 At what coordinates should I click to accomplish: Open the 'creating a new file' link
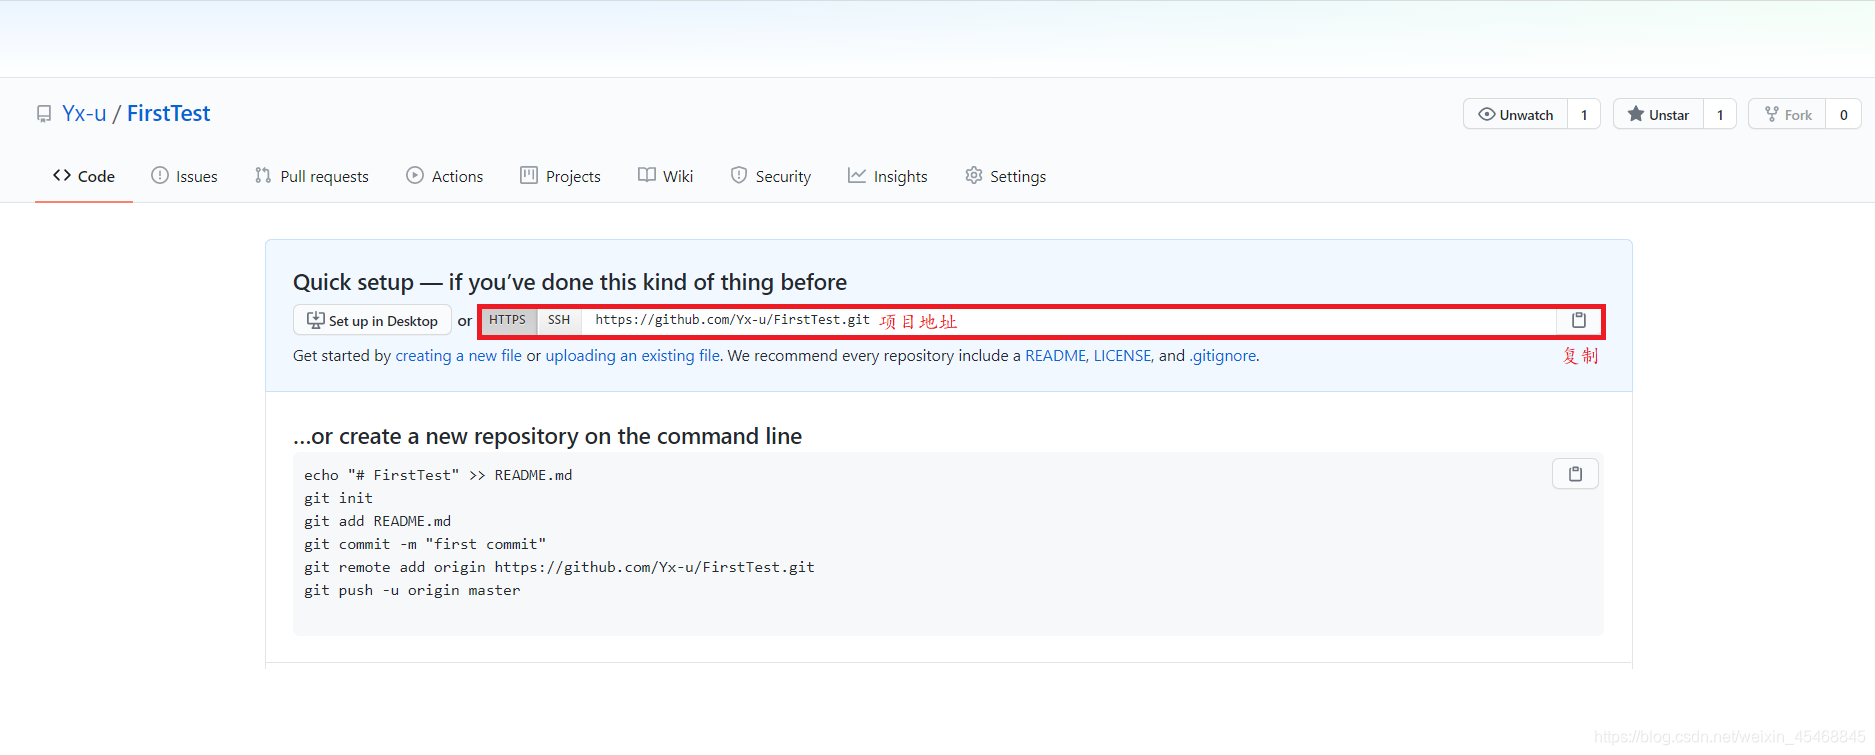click(458, 356)
